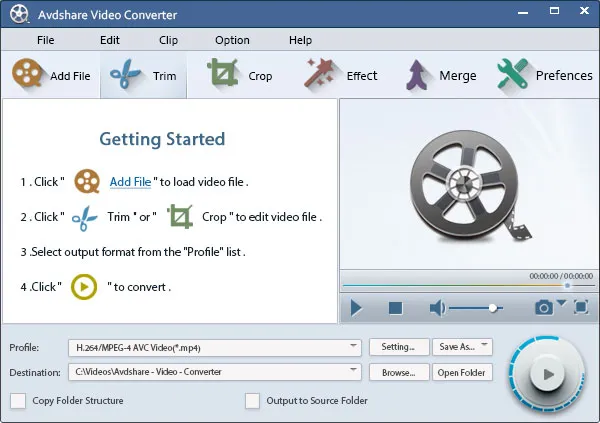
Task: Open the Effect magic wand tool
Action: (320, 75)
